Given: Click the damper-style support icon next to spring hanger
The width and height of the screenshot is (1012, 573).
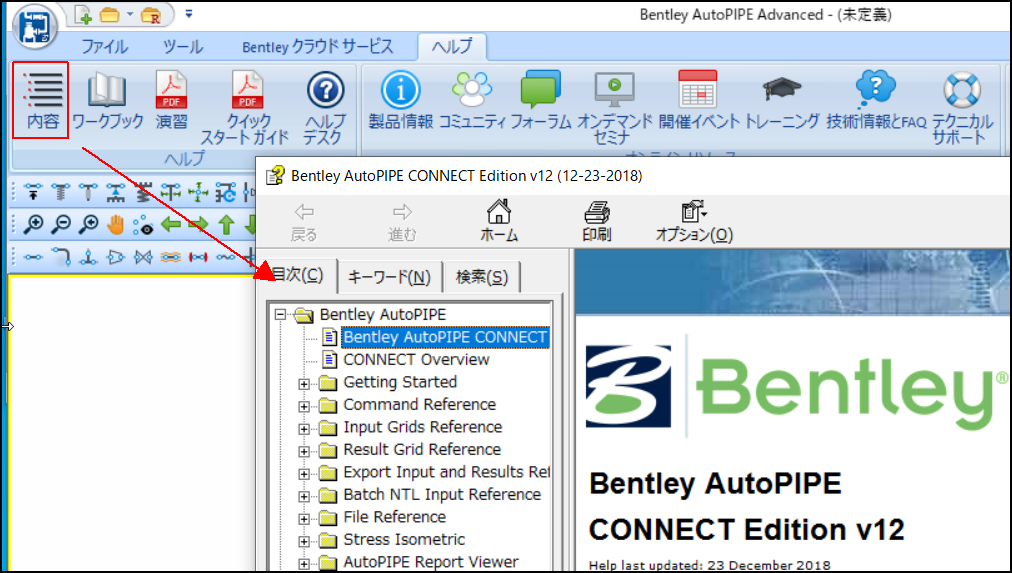Looking at the screenshot, I should point(88,192).
